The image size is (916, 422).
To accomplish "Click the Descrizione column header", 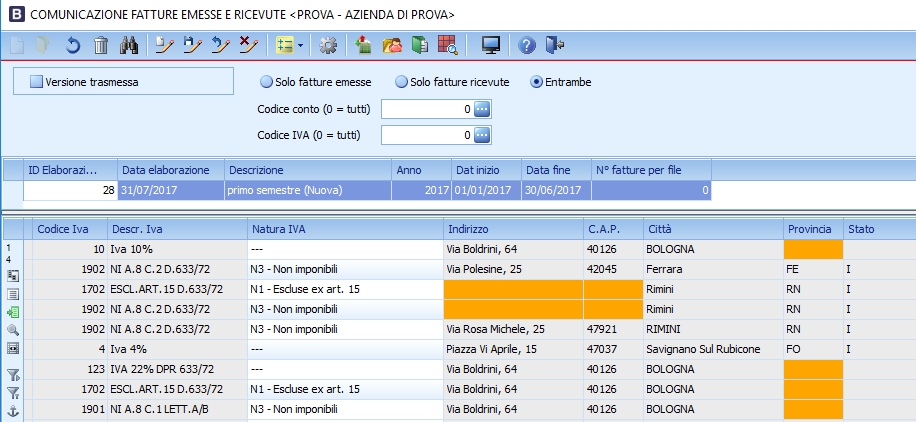I will point(308,170).
